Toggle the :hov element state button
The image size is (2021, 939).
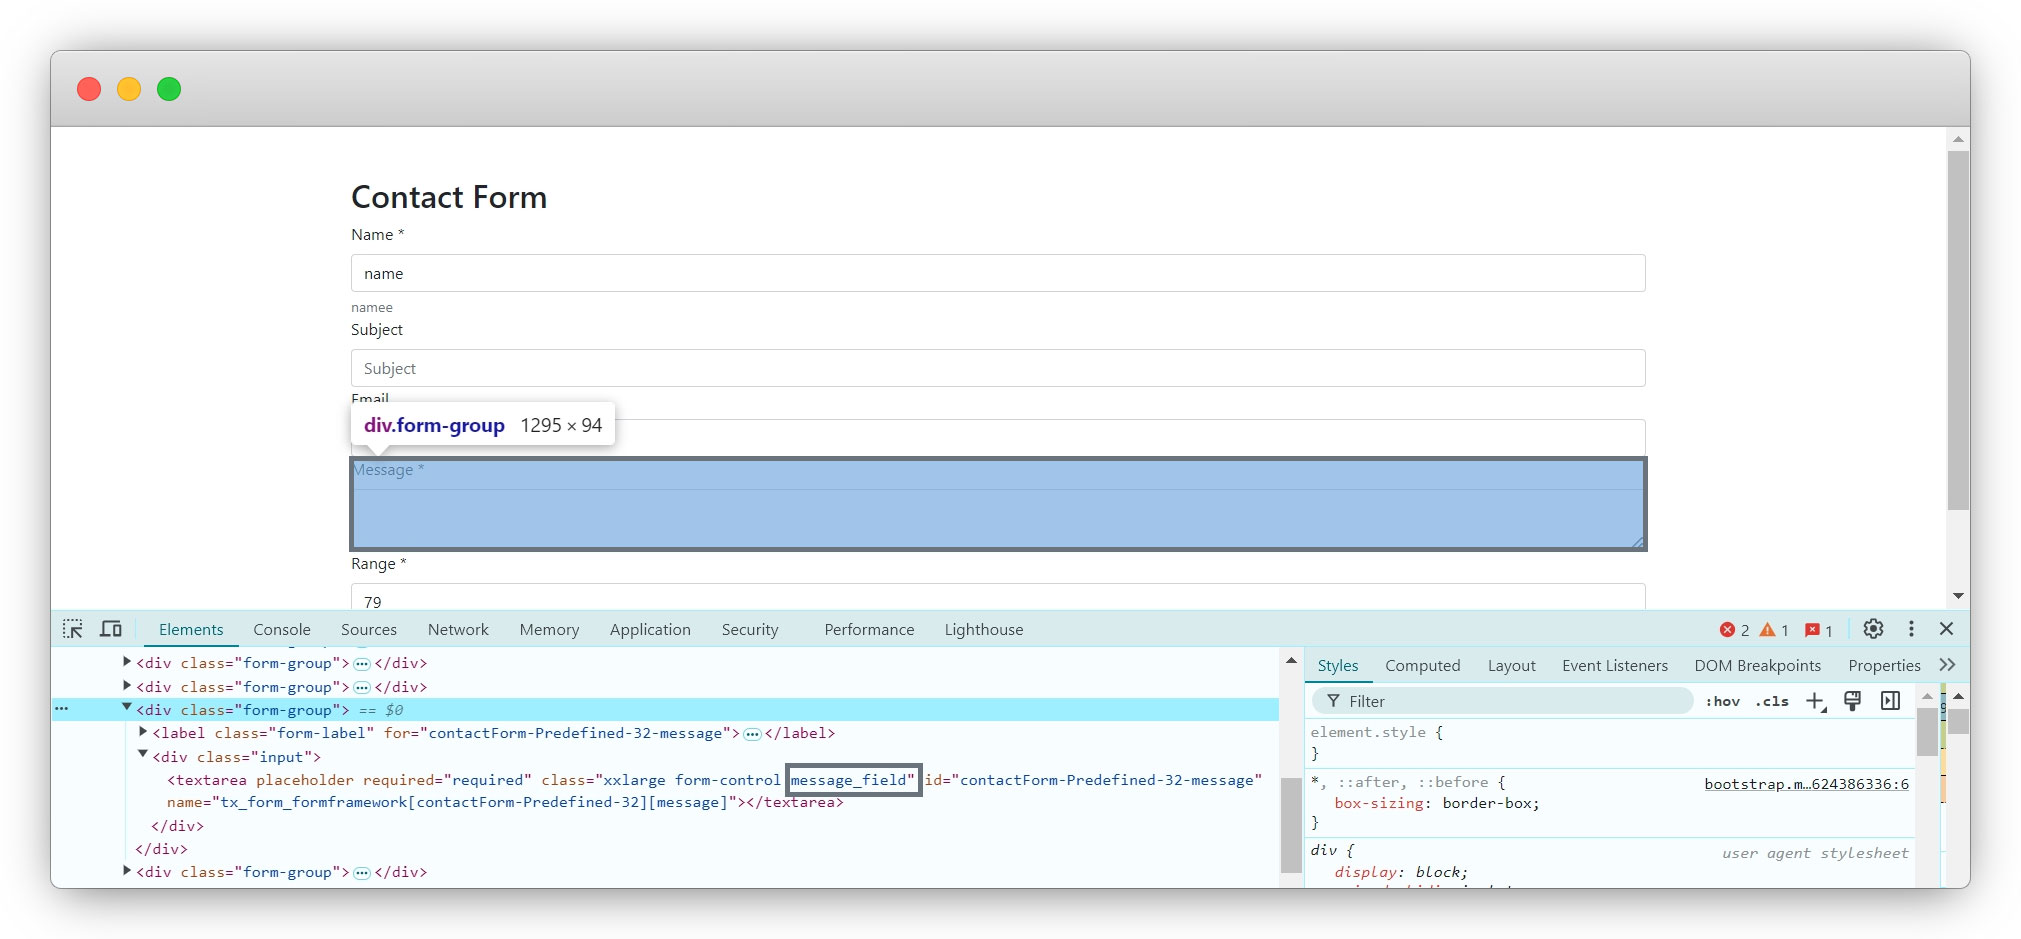tap(1722, 701)
